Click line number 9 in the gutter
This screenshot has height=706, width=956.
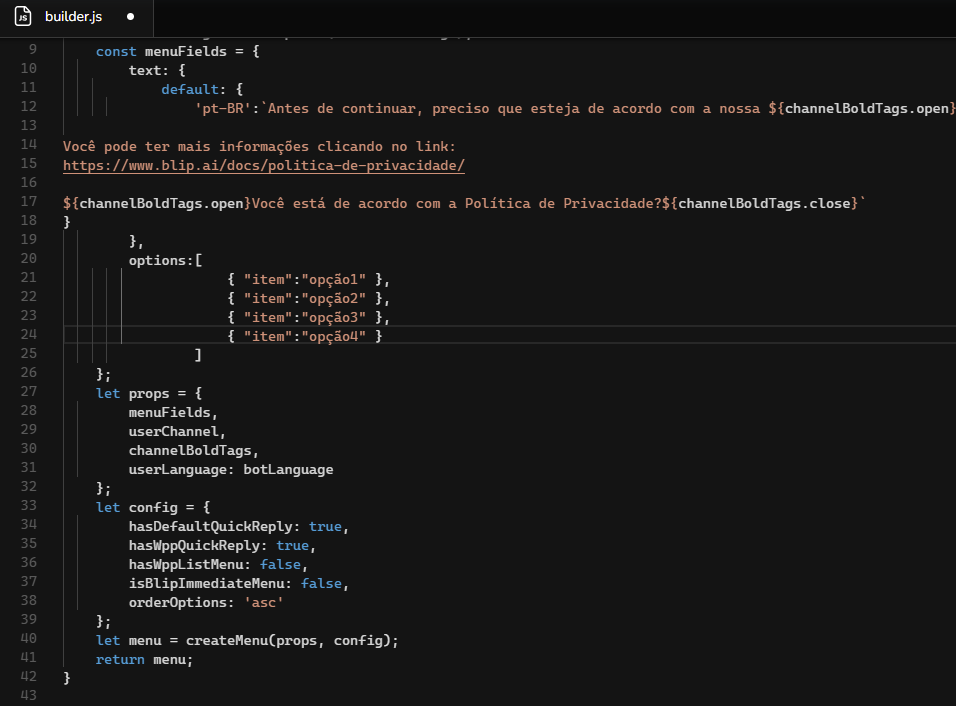[32, 49]
